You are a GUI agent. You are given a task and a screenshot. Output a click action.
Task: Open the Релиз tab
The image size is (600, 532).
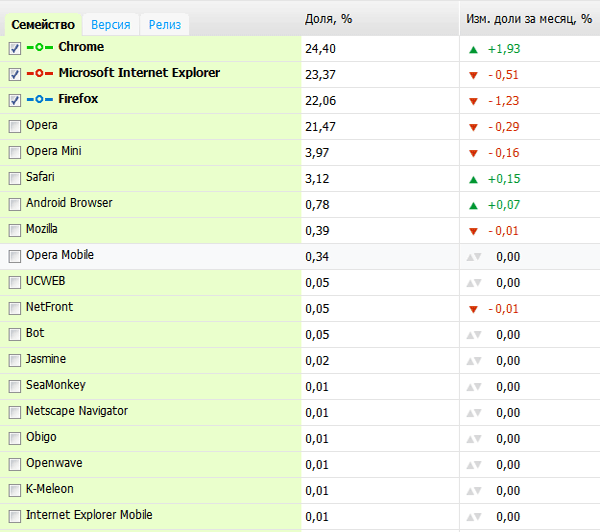click(165, 24)
